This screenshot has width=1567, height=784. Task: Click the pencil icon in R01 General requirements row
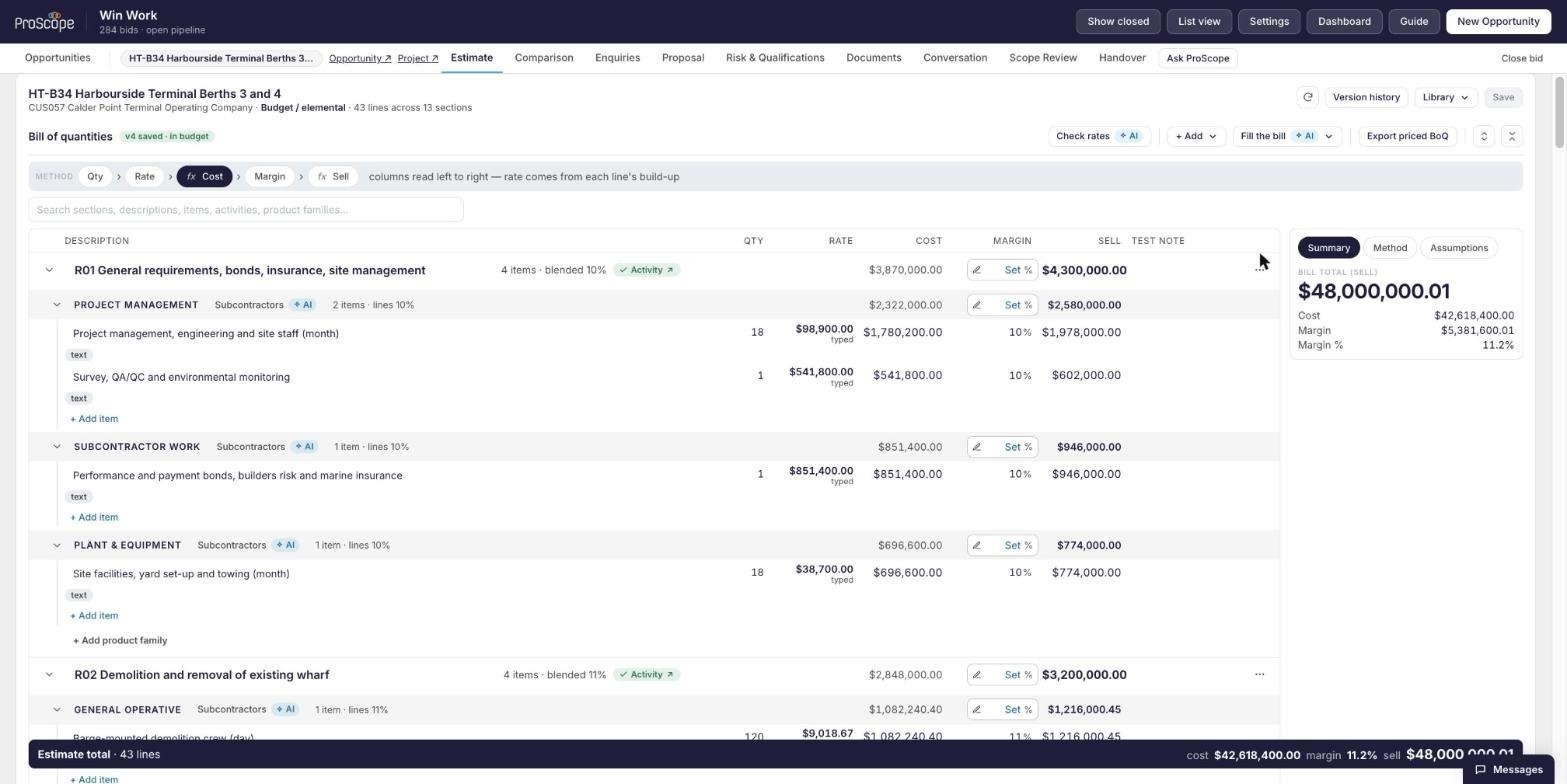(977, 270)
